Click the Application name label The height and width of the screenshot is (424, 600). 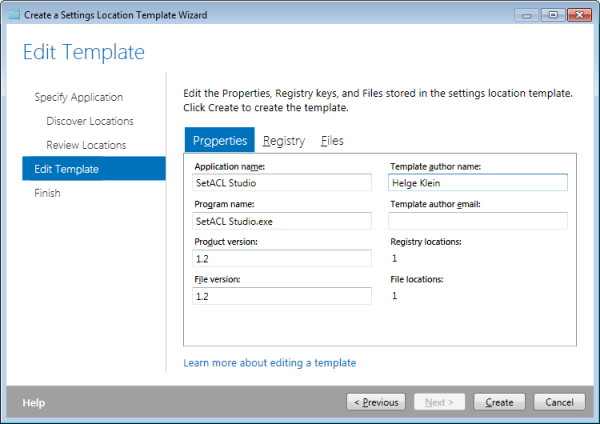(x=230, y=167)
